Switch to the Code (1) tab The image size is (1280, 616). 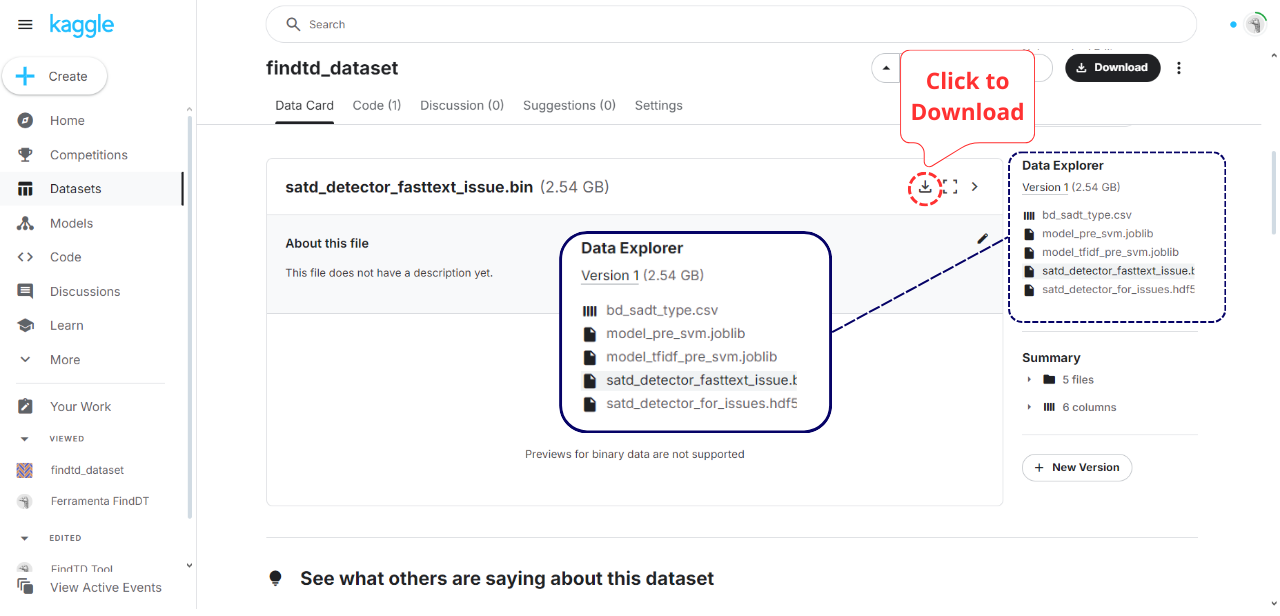click(x=377, y=105)
